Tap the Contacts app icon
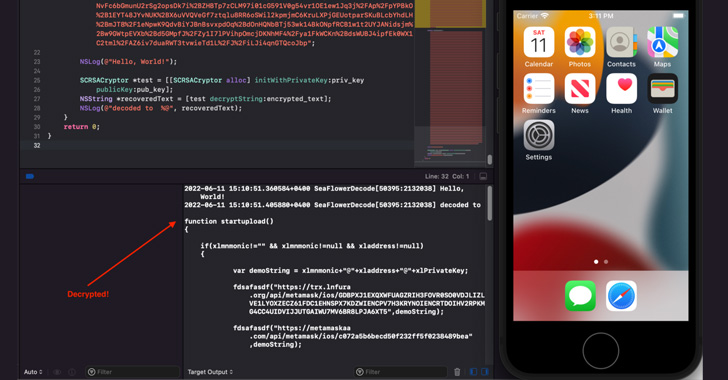 click(621, 42)
